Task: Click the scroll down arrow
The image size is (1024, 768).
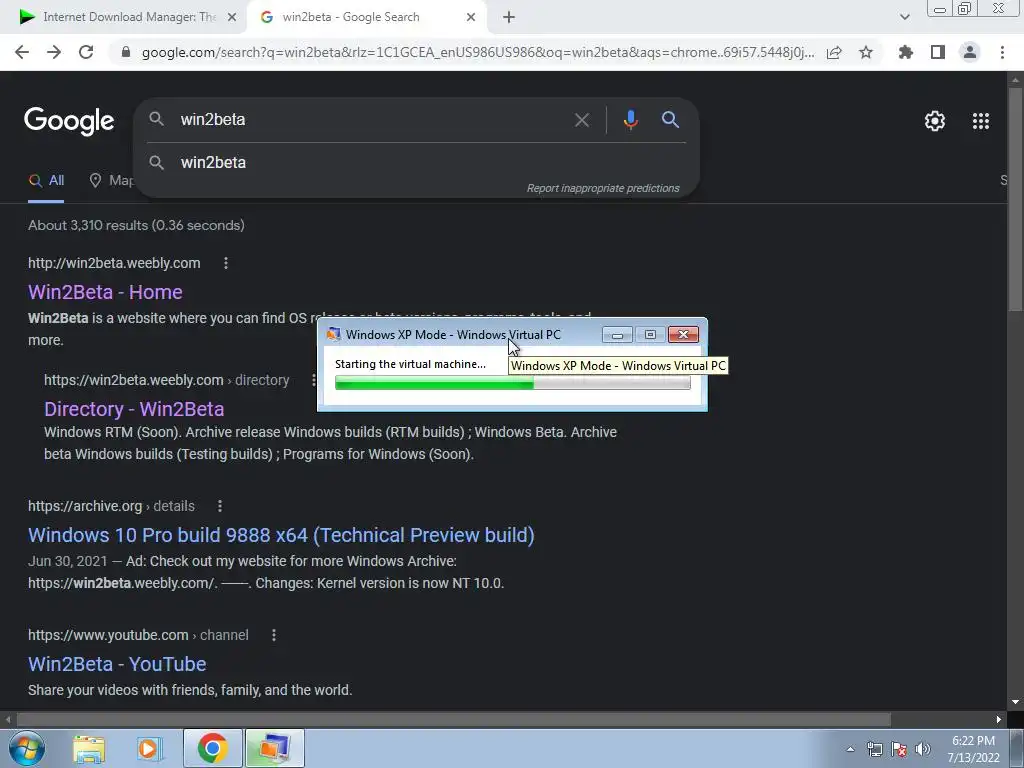Action: pos(1016,702)
